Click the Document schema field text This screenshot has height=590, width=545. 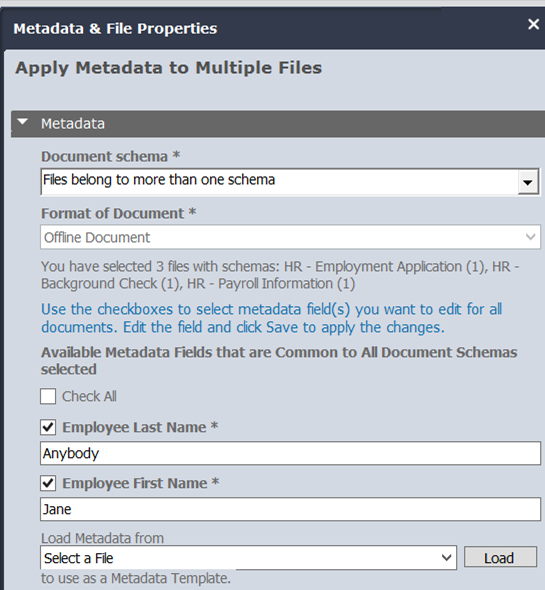tap(159, 180)
